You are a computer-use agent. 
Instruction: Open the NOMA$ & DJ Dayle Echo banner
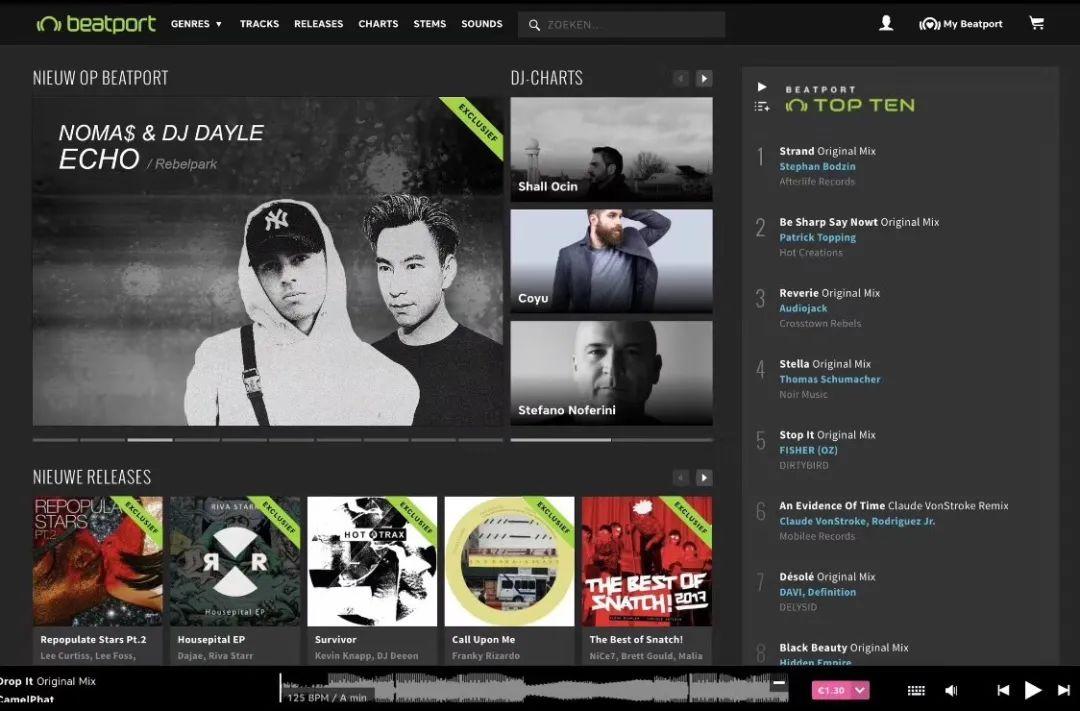coord(267,261)
